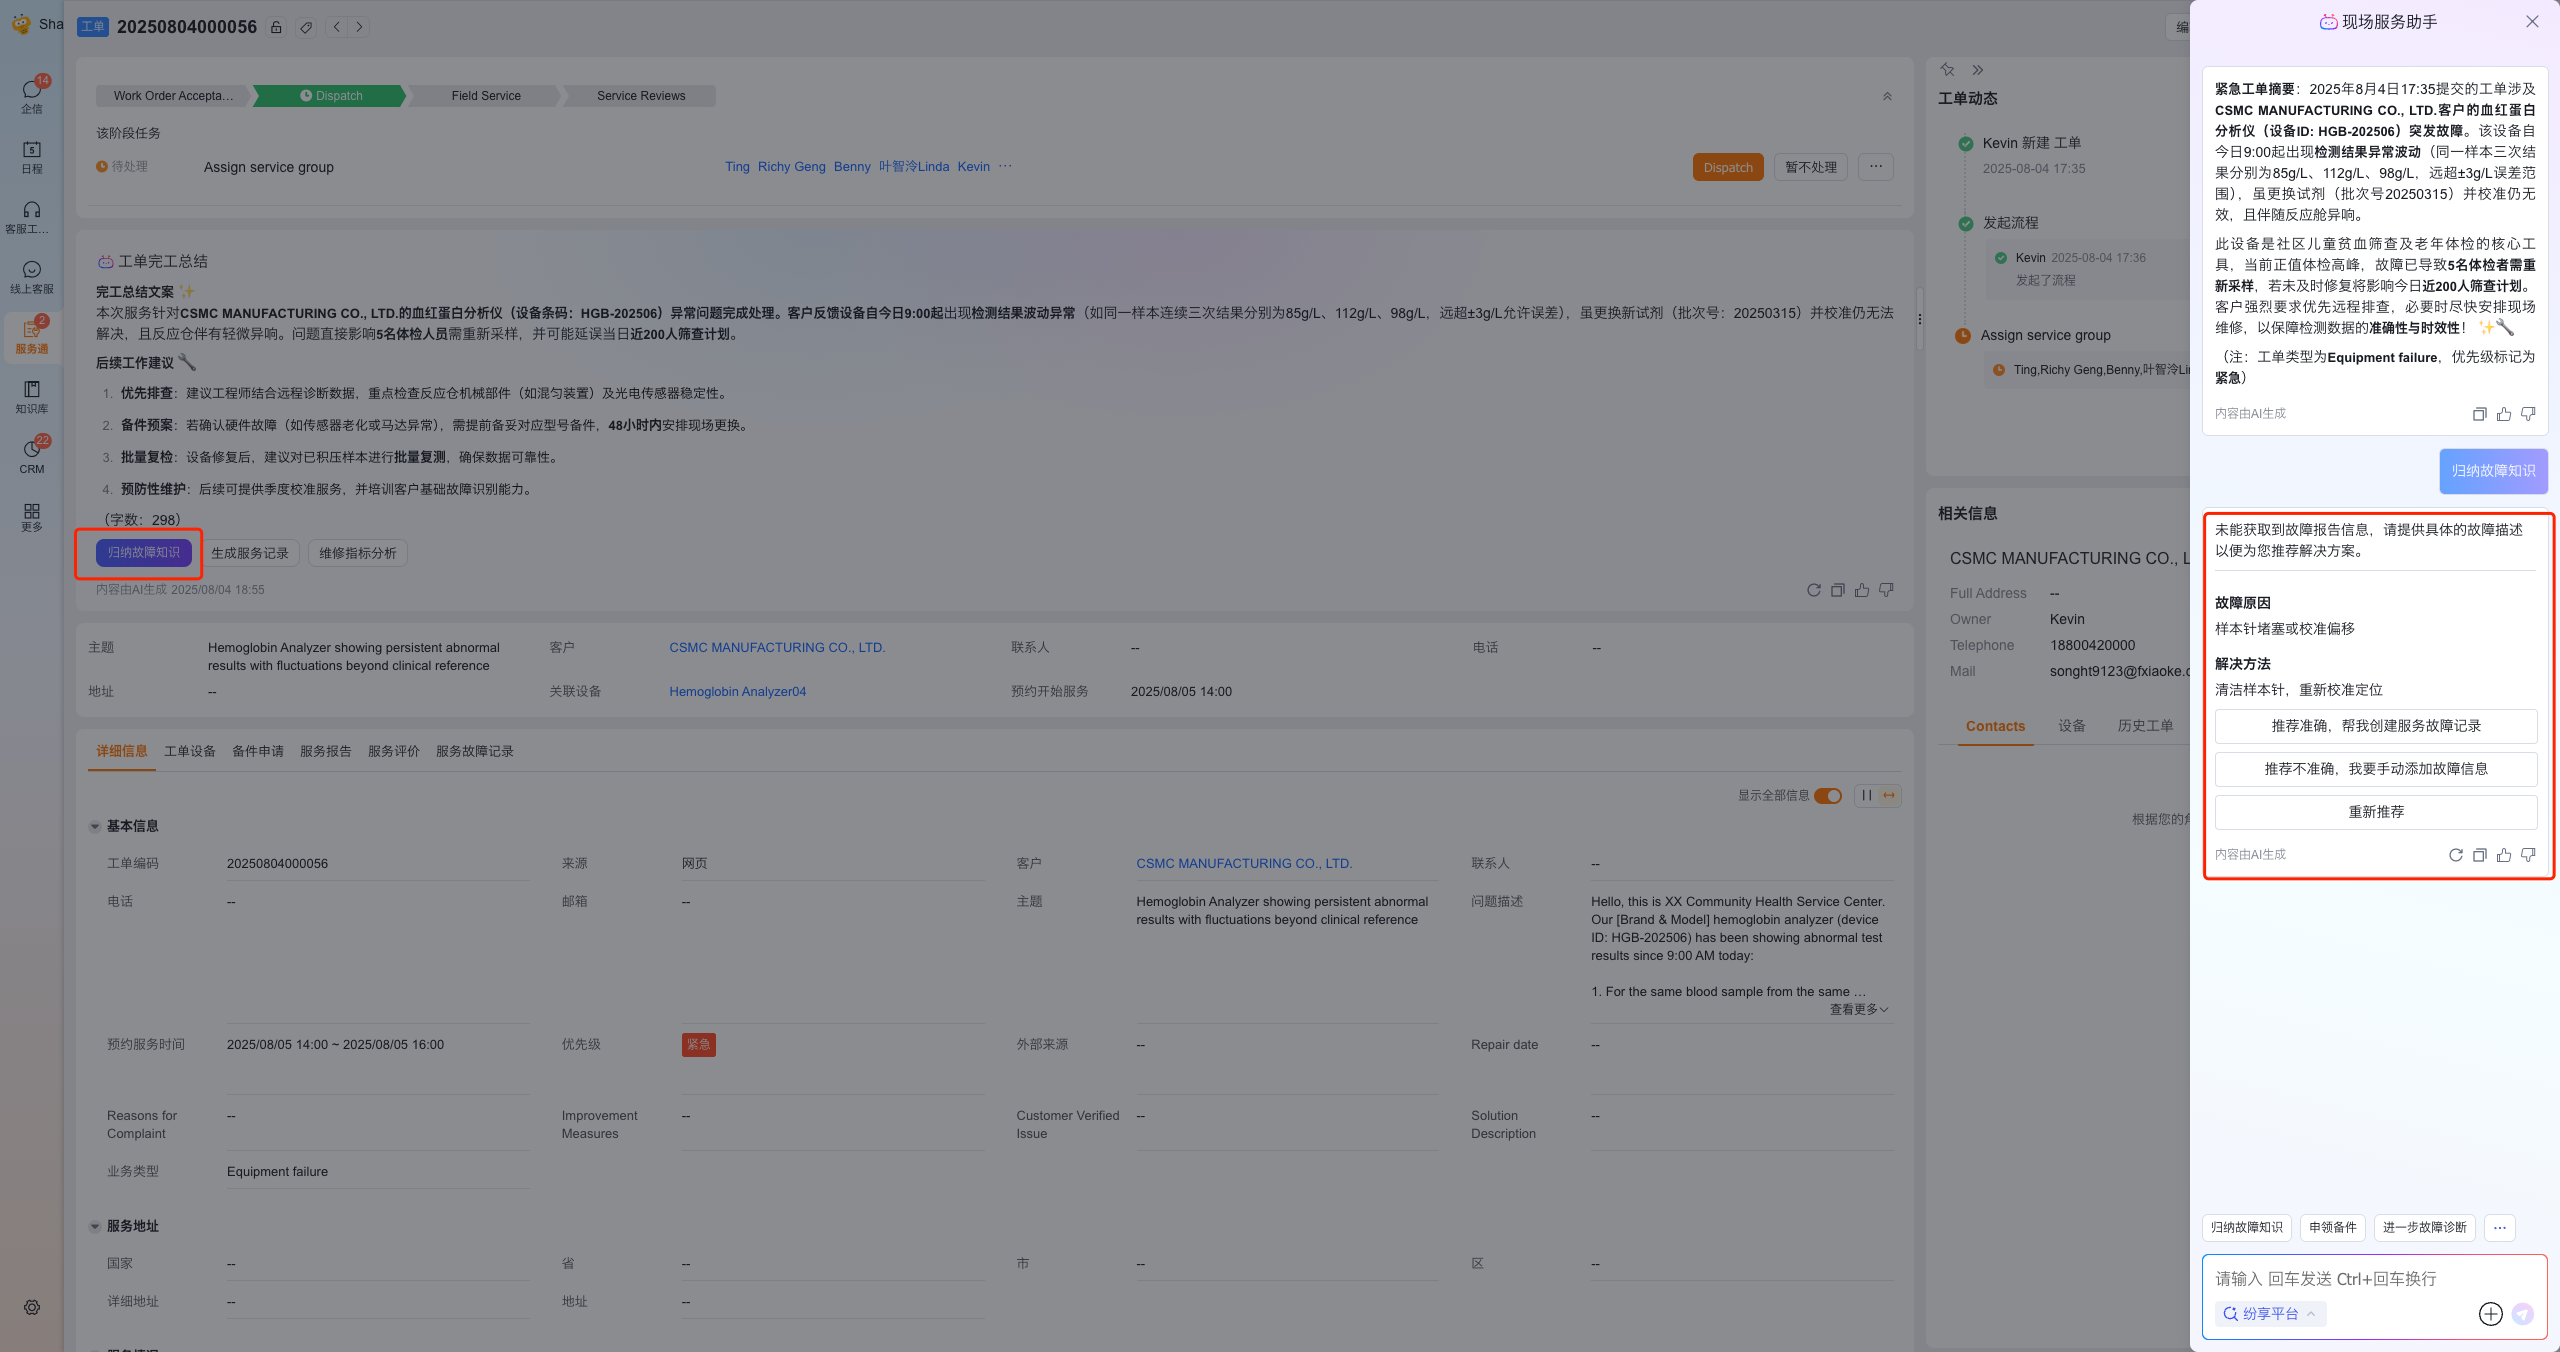Open the 纷享平台 source dropdown

tap(2270, 1314)
